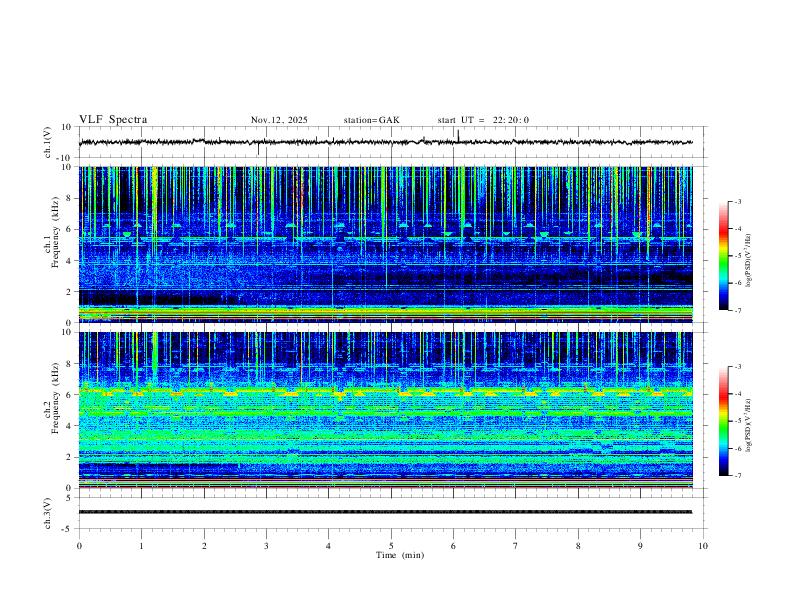This screenshot has width=792, height=612.
Task: Select the "Time (min)" axis title
Action: tap(400, 555)
